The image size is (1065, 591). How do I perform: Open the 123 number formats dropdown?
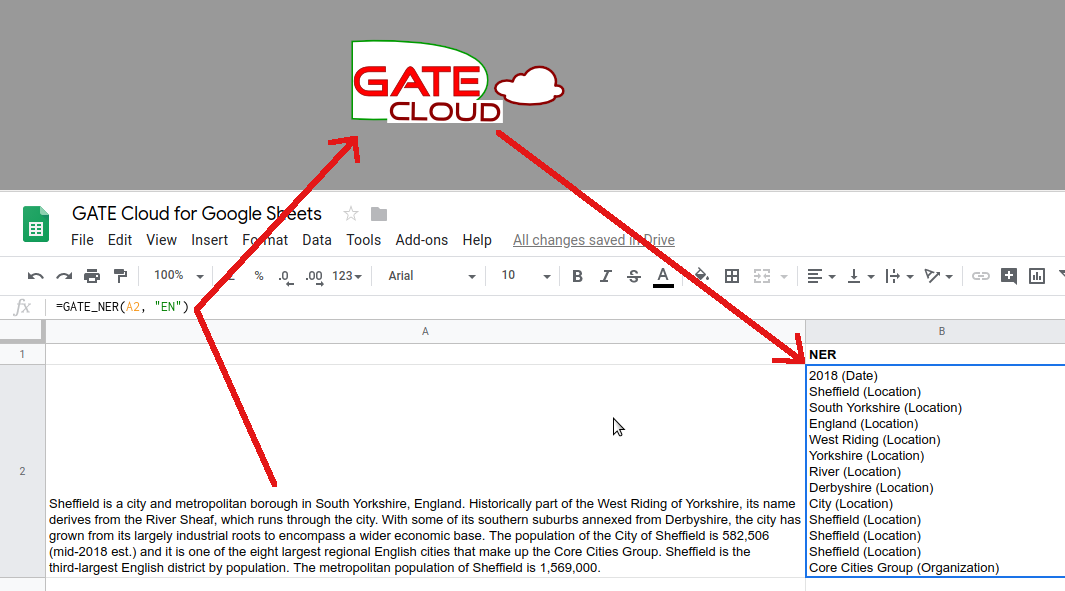coord(347,276)
